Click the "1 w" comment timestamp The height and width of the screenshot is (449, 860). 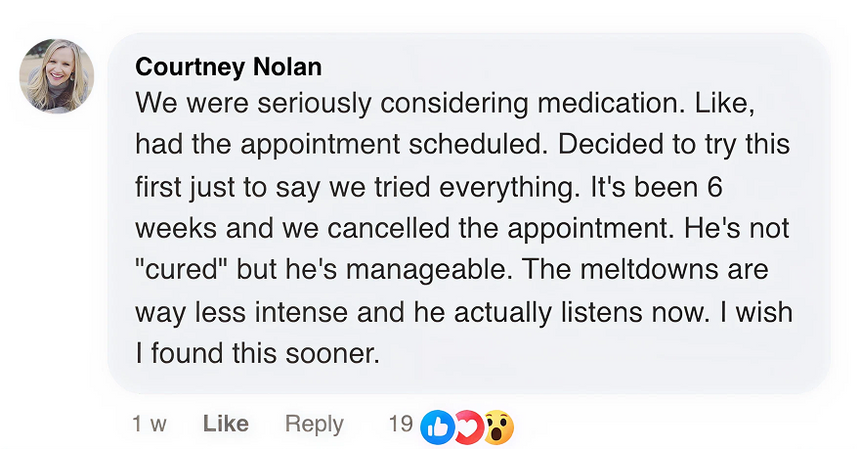point(149,424)
